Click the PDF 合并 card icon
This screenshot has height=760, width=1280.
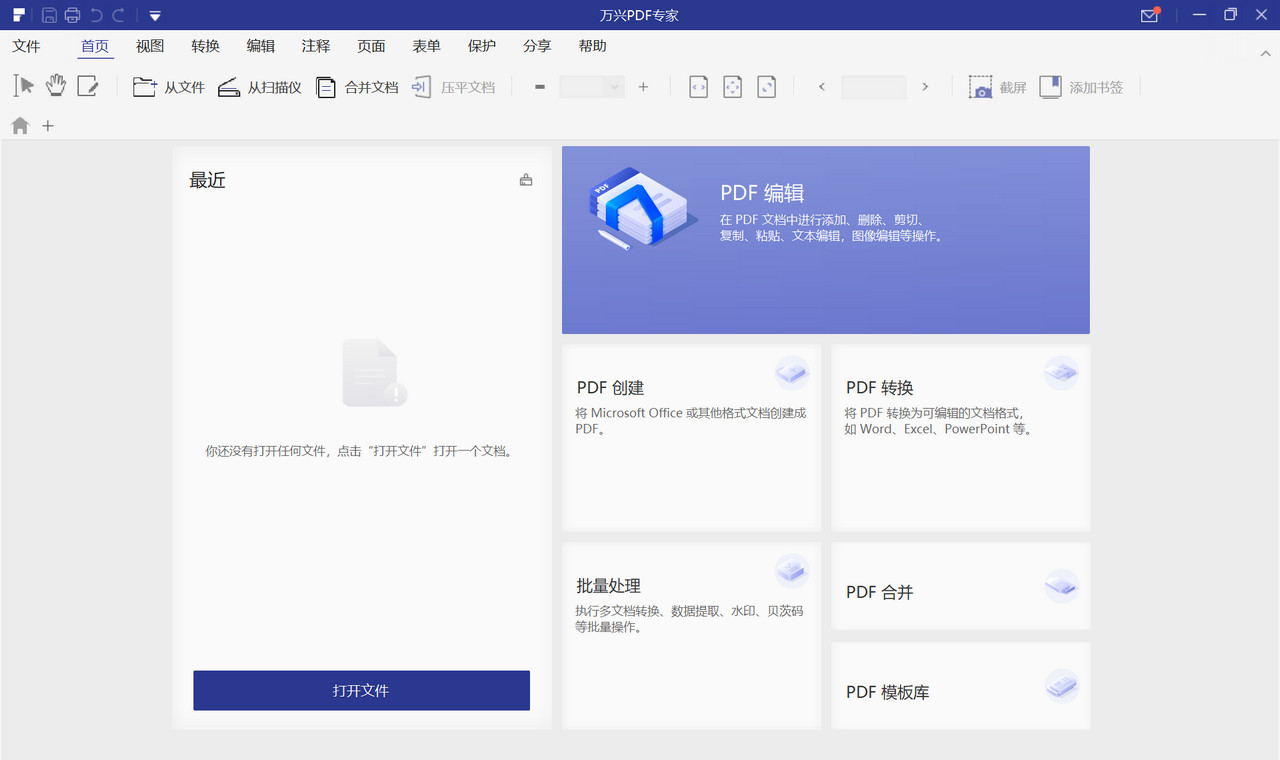point(1062,586)
